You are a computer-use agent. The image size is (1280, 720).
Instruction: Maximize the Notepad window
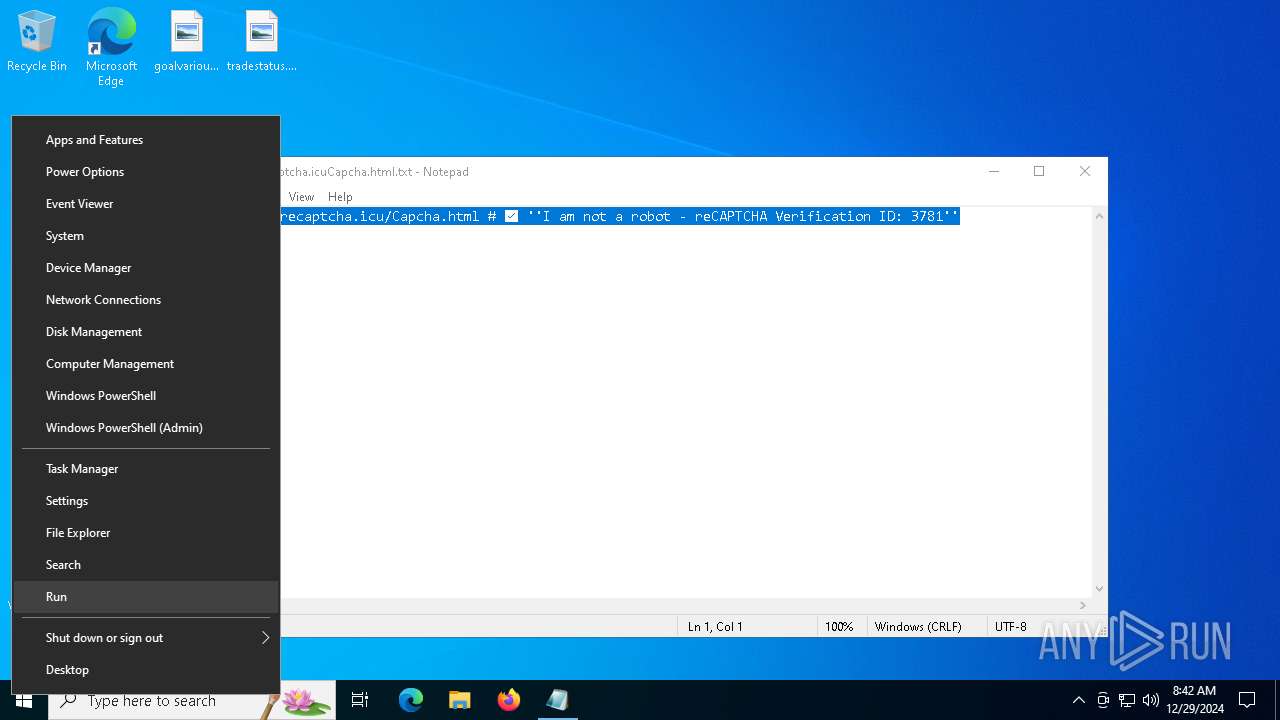(x=1039, y=172)
